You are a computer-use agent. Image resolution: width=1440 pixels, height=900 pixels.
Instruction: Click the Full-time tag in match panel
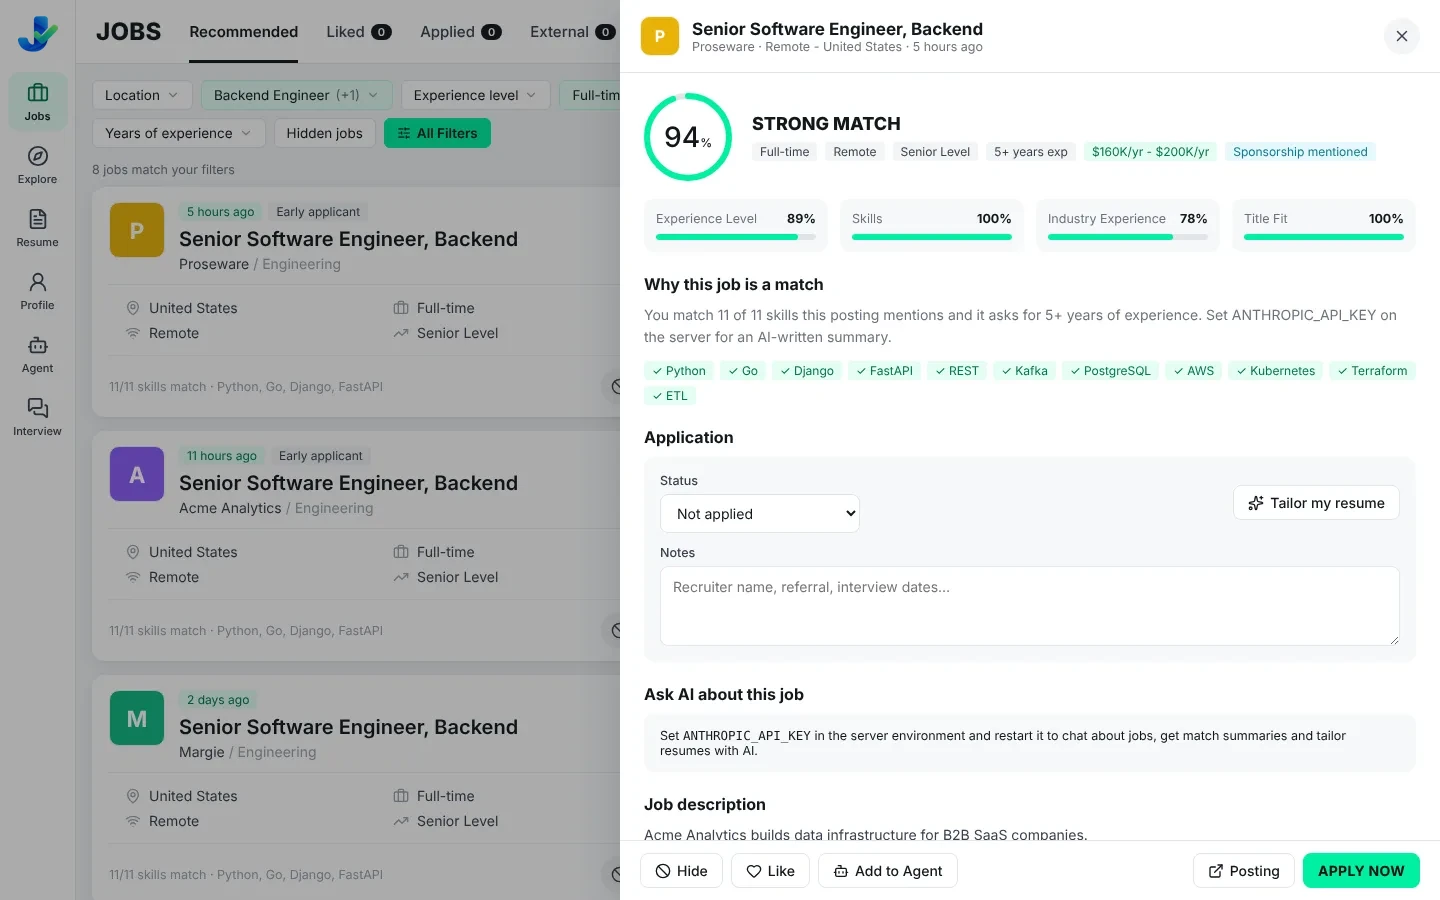(785, 152)
